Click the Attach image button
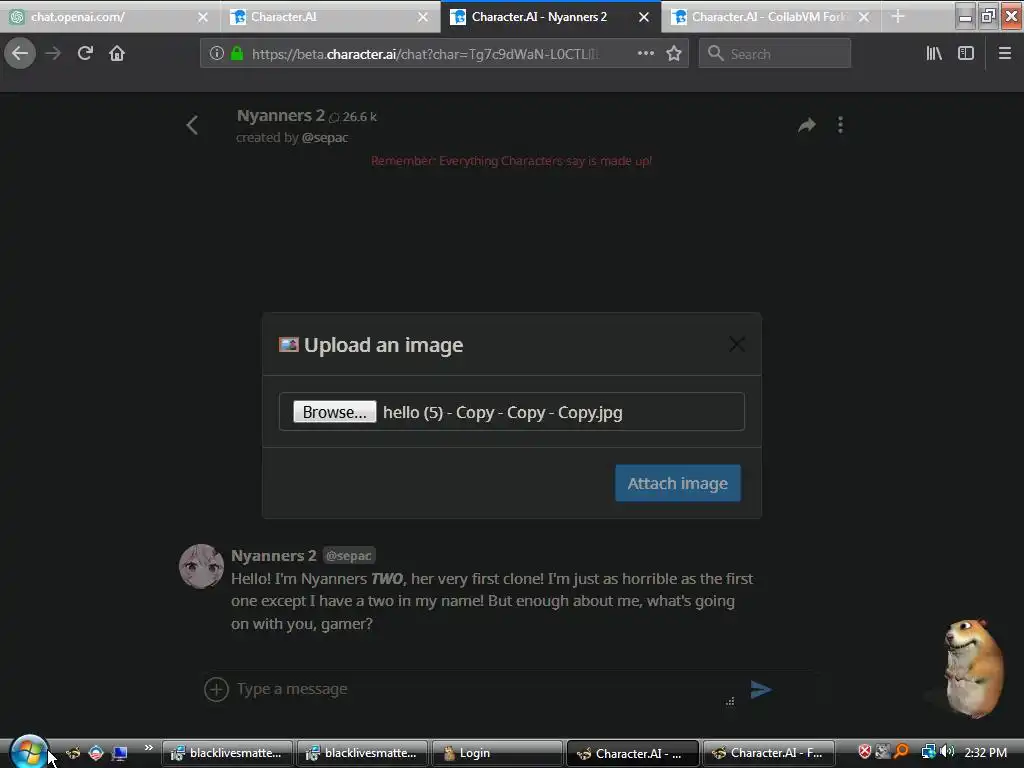Viewport: 1024px width, 768px height. [678, 483]
